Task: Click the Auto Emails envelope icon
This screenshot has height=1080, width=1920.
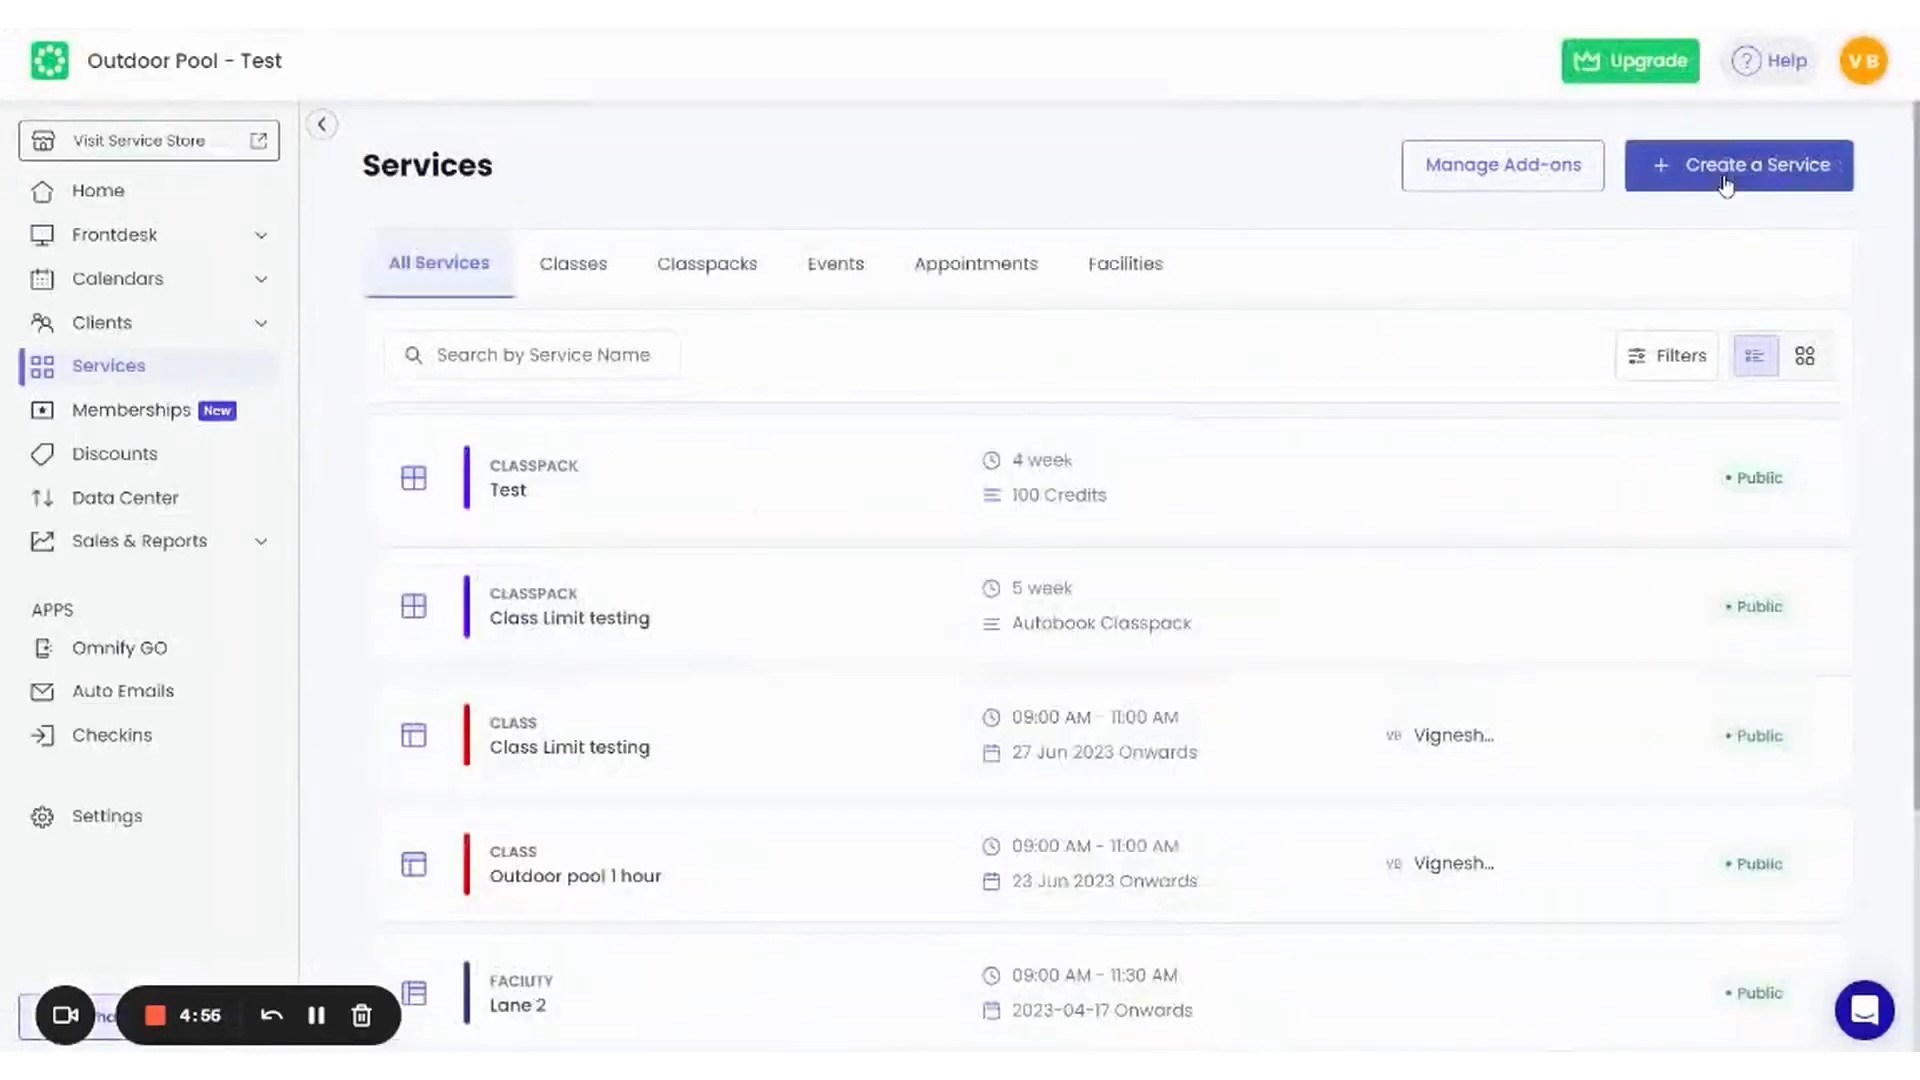Action: coord(42,691)
